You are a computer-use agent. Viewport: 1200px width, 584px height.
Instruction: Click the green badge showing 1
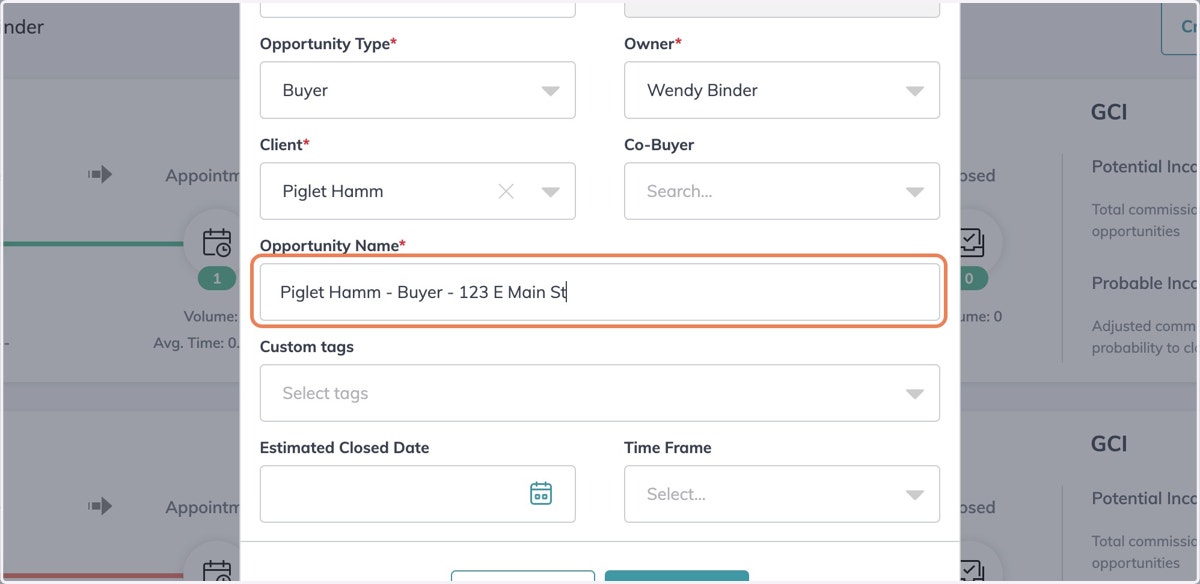click(x=217, y=279)
